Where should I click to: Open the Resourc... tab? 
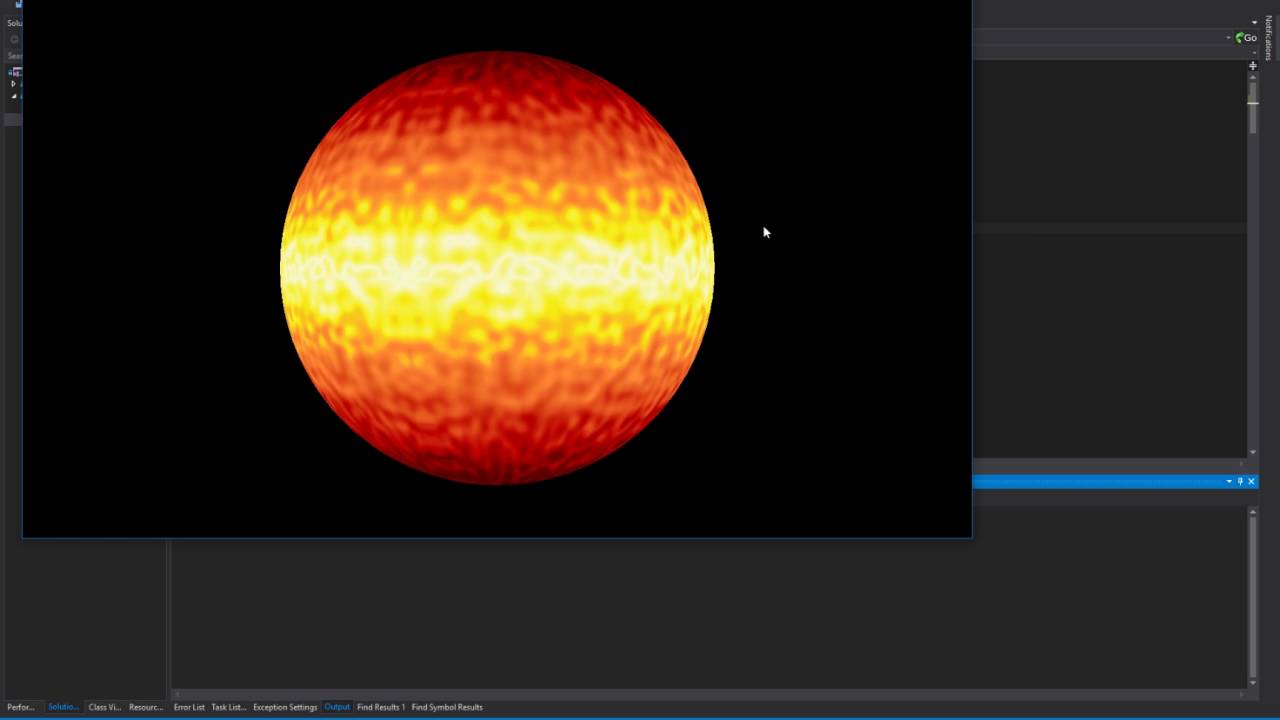[146, 707]
